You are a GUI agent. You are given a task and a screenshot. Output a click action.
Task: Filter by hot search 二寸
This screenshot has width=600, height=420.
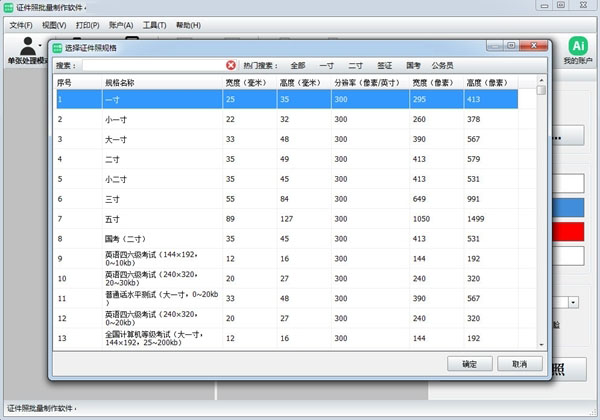tap(355, 65)
